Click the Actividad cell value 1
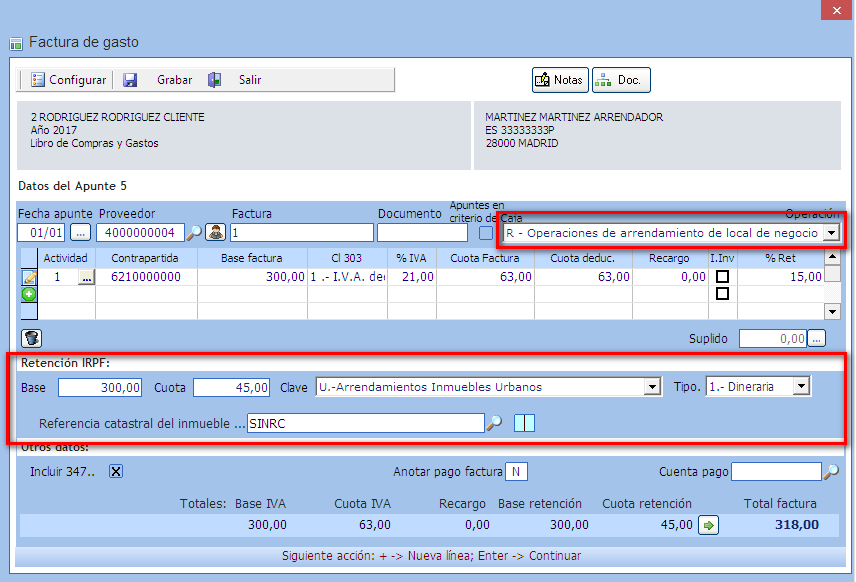 point(57,277)
